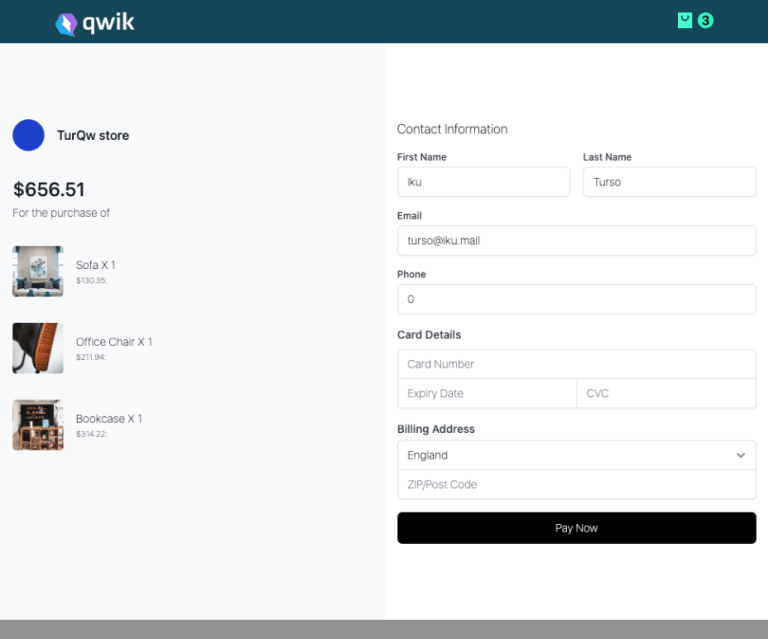
Task: Click the Email input field
Action: tap(576, 240)
